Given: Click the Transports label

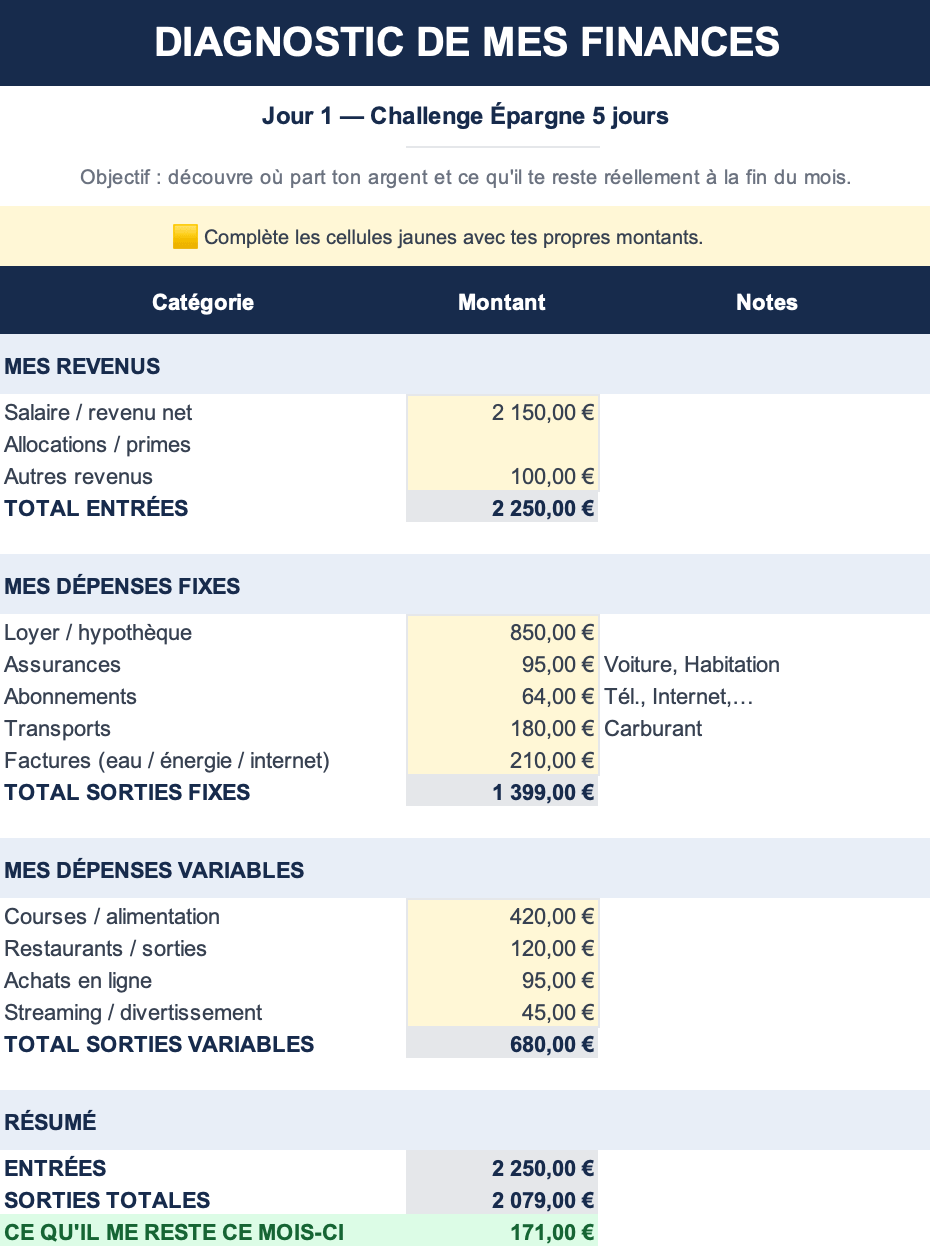Looking at the screenshot, I should pyautogui.click(x=57, y=728).
